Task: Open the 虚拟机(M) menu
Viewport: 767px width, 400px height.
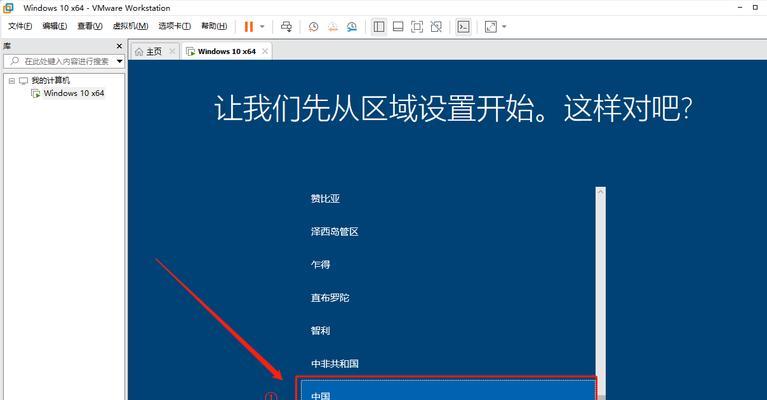Action: 131,26
